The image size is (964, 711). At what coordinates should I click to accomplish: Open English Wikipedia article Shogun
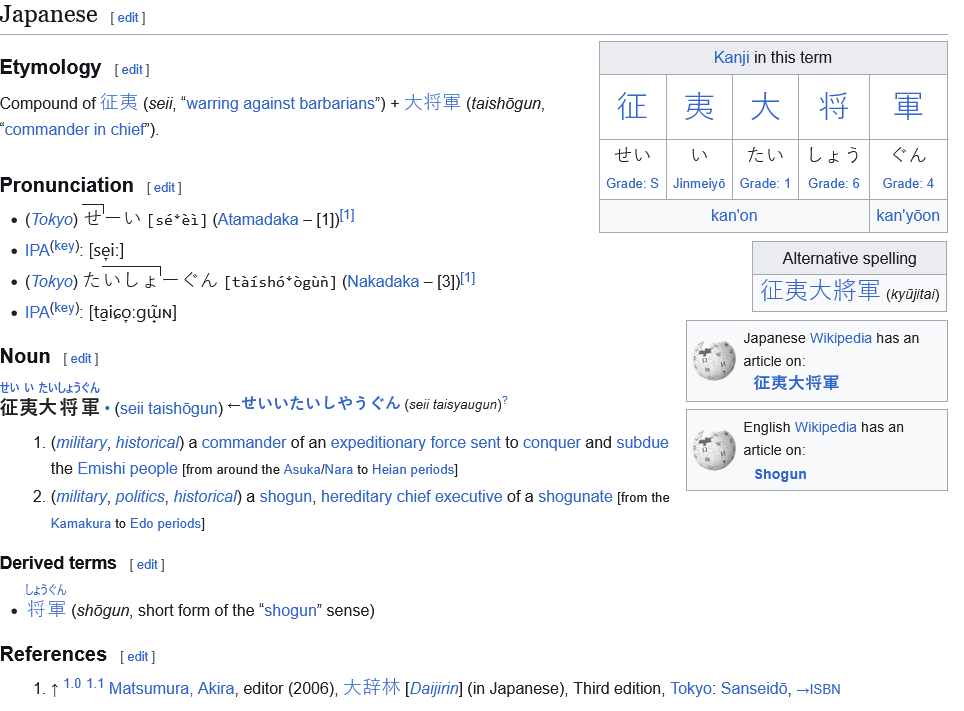click(780, 474)
